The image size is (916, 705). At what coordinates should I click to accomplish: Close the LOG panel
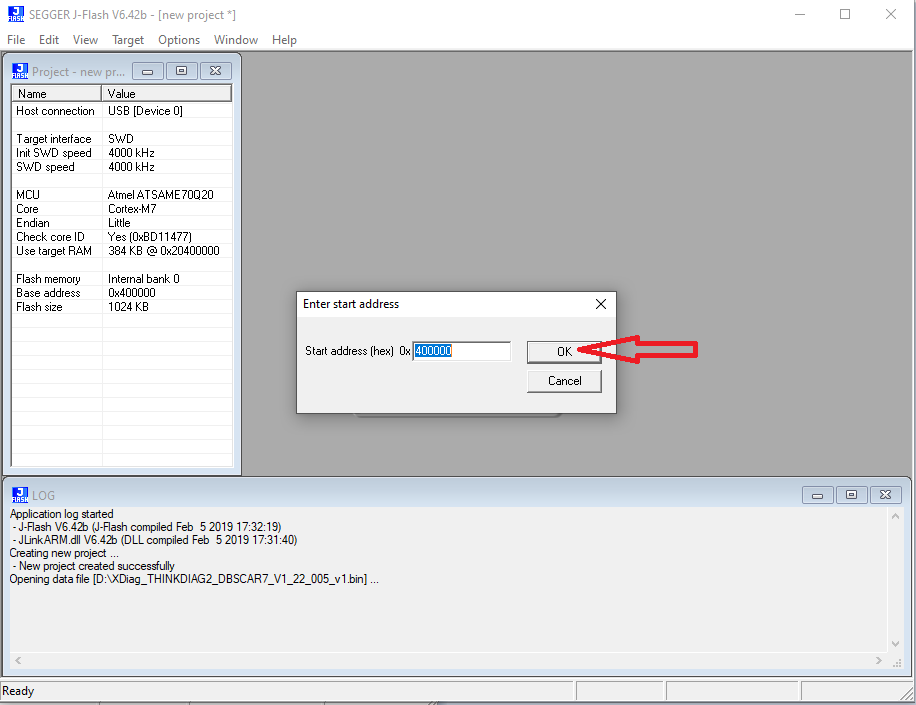click(886, 495)
